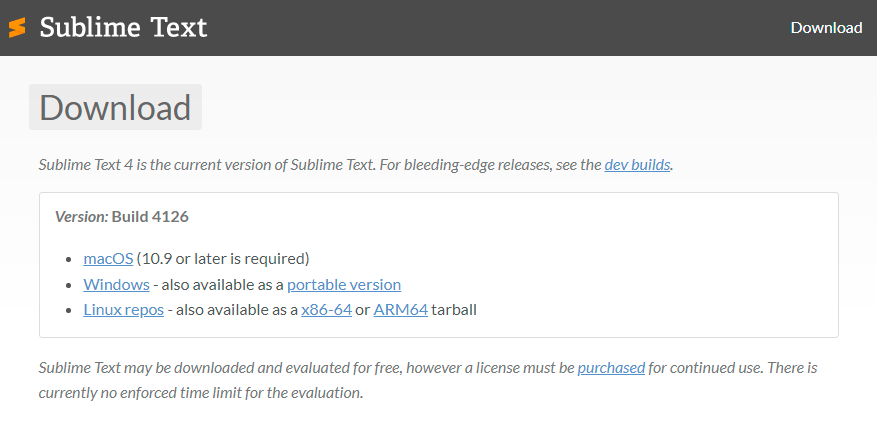The image size is (877, 422).
Task: Click the orange Sublime Text logo icon
Action: 17,28
